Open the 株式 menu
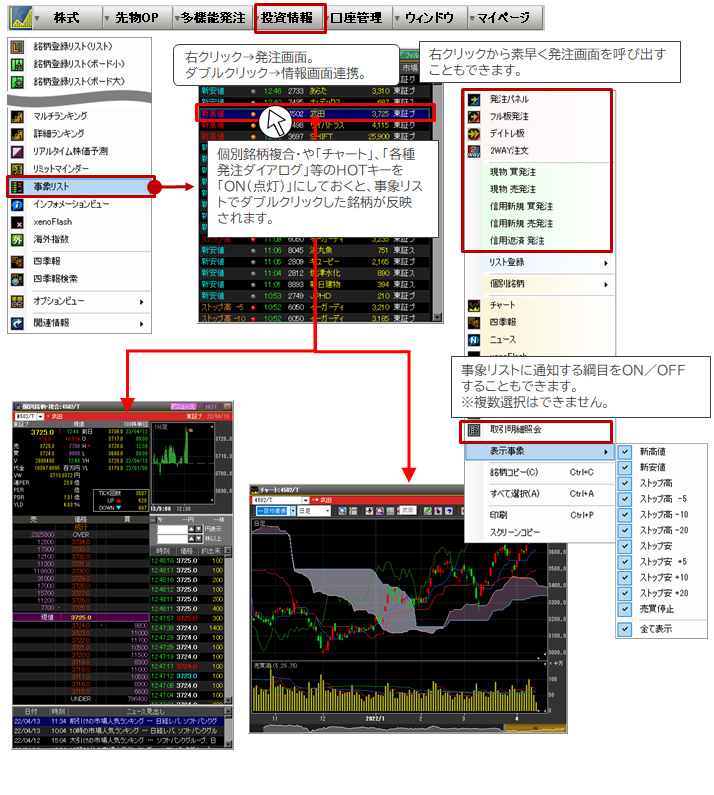714x795 pixels. click(x=66, y=18)
